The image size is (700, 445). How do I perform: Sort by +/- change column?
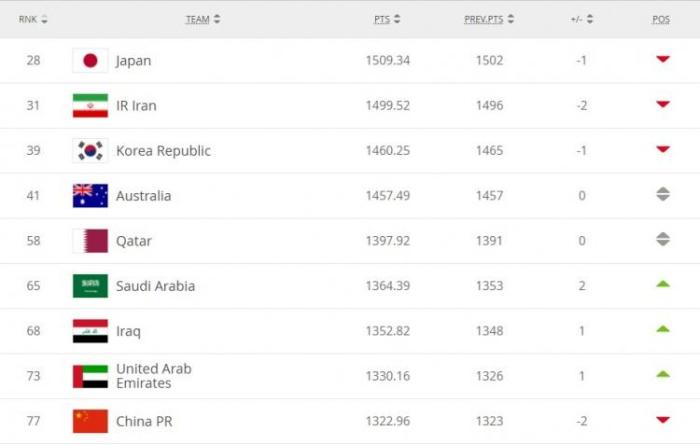pyautogui.click(x=581, y=19)
